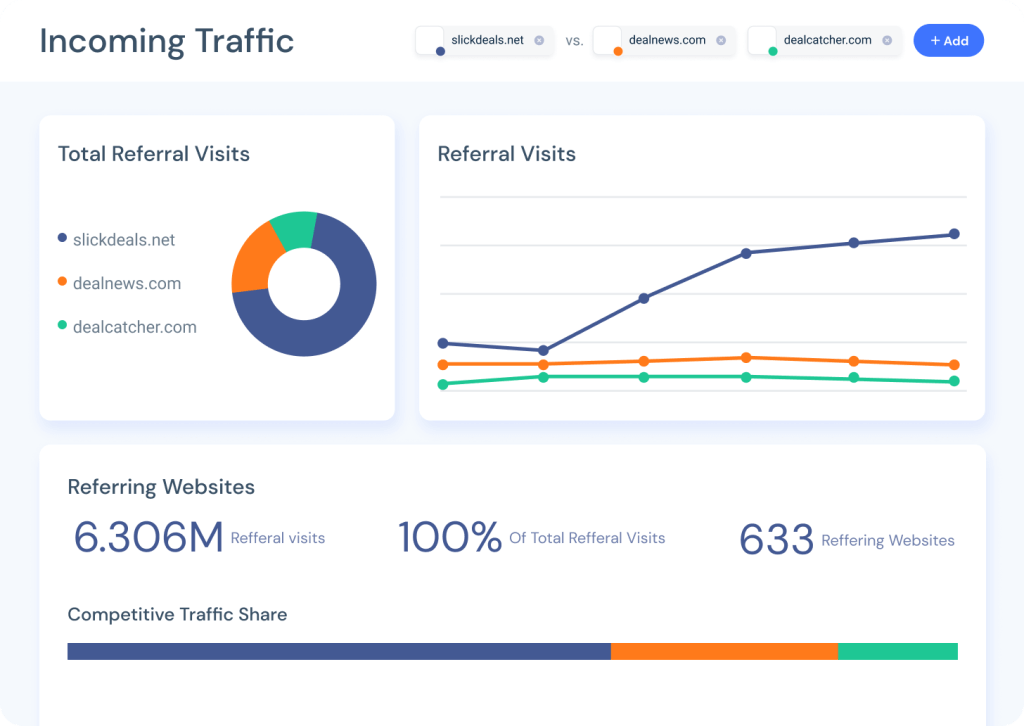Click slickdeals.net in the donut chart legend

(124, 240)
